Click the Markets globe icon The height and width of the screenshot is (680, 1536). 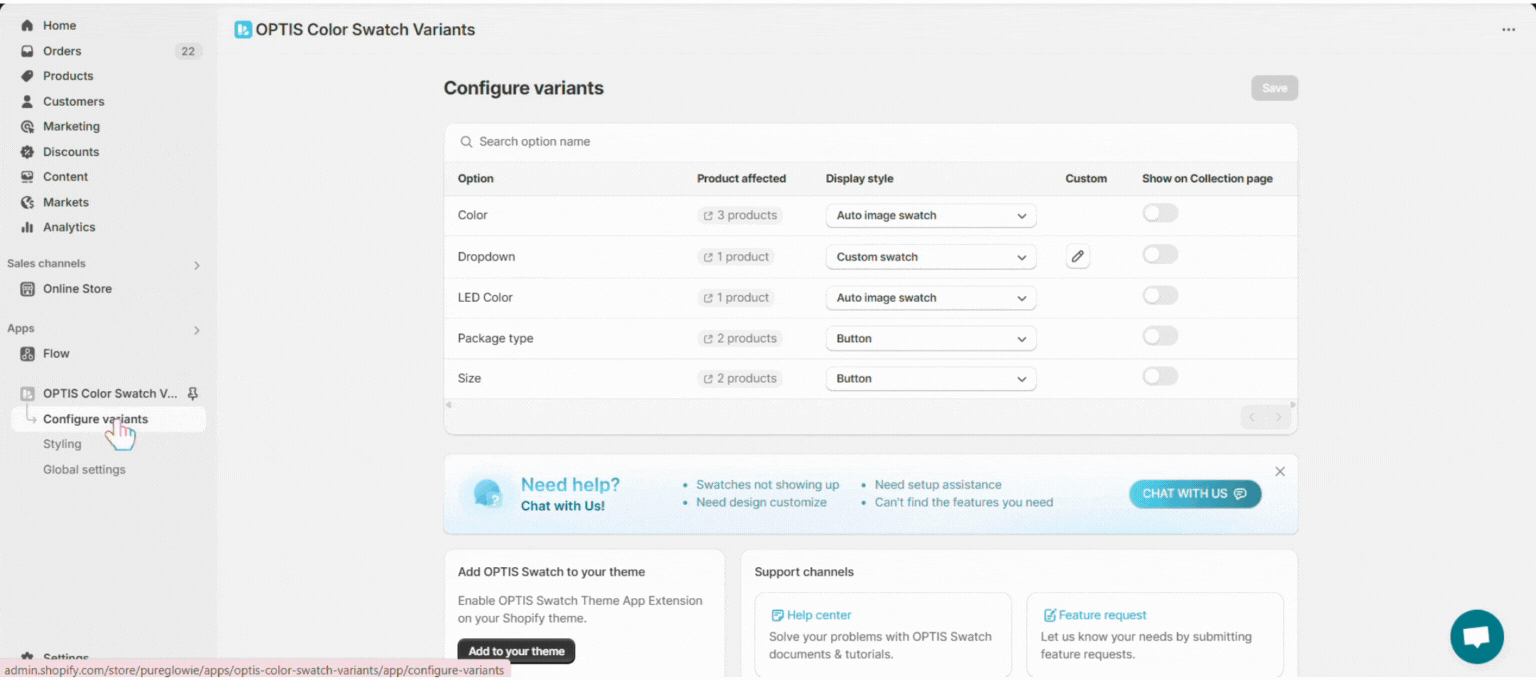[x=28, y=202]
